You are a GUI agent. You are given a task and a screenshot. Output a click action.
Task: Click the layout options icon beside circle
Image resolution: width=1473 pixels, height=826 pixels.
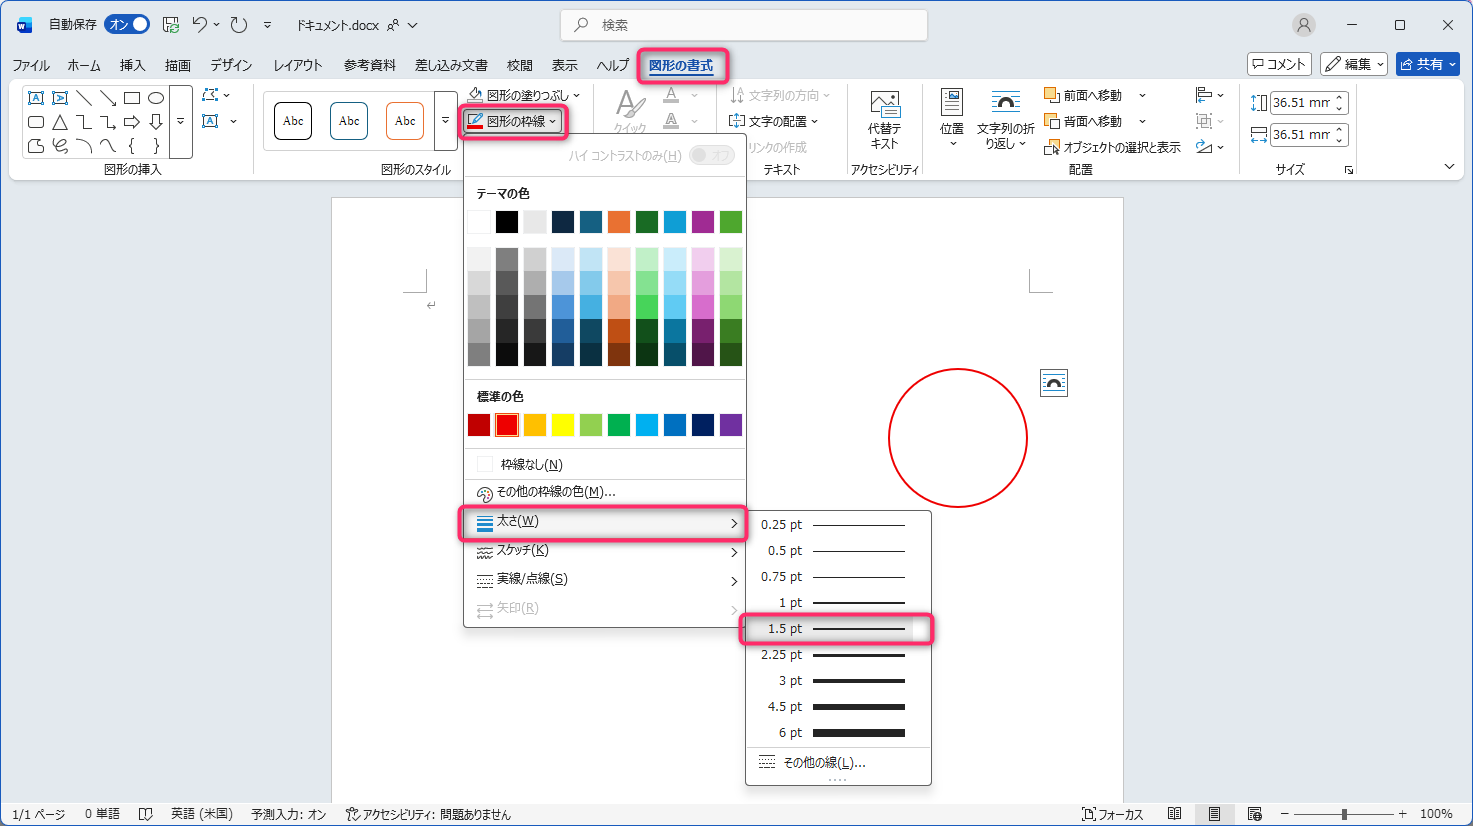(x=1054, y=383)
